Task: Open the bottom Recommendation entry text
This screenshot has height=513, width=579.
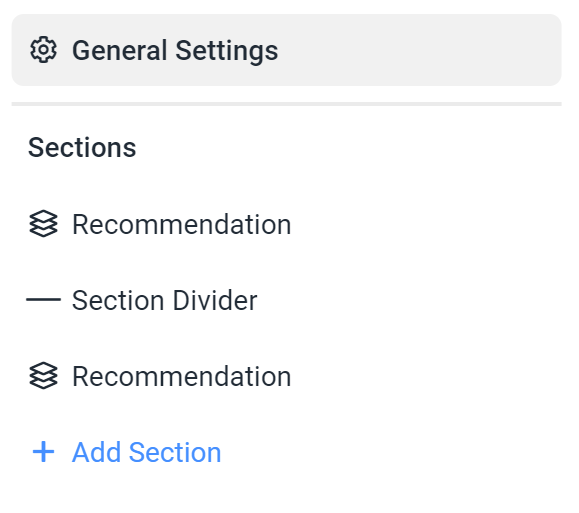Action: [182, 376]
